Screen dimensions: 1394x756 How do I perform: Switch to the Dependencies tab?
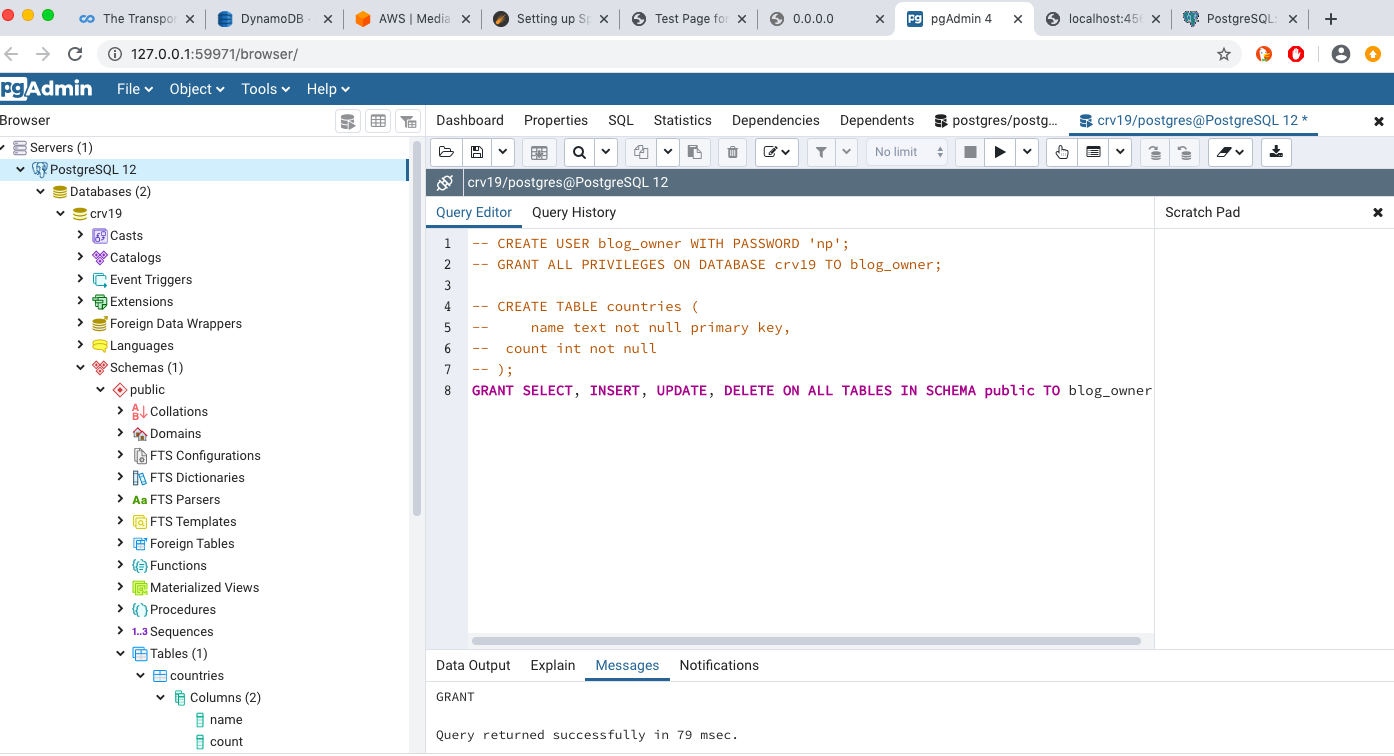tap(776, 120)
